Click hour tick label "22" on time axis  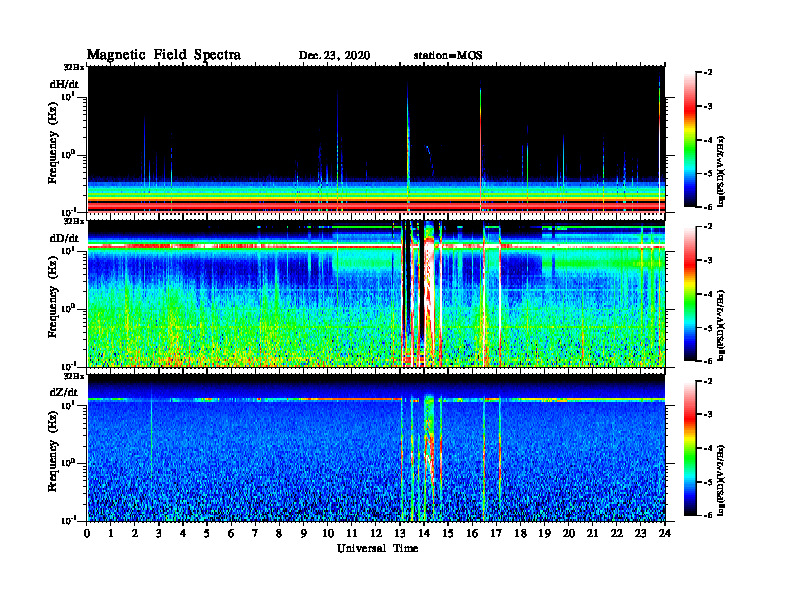tap(616, 534)
